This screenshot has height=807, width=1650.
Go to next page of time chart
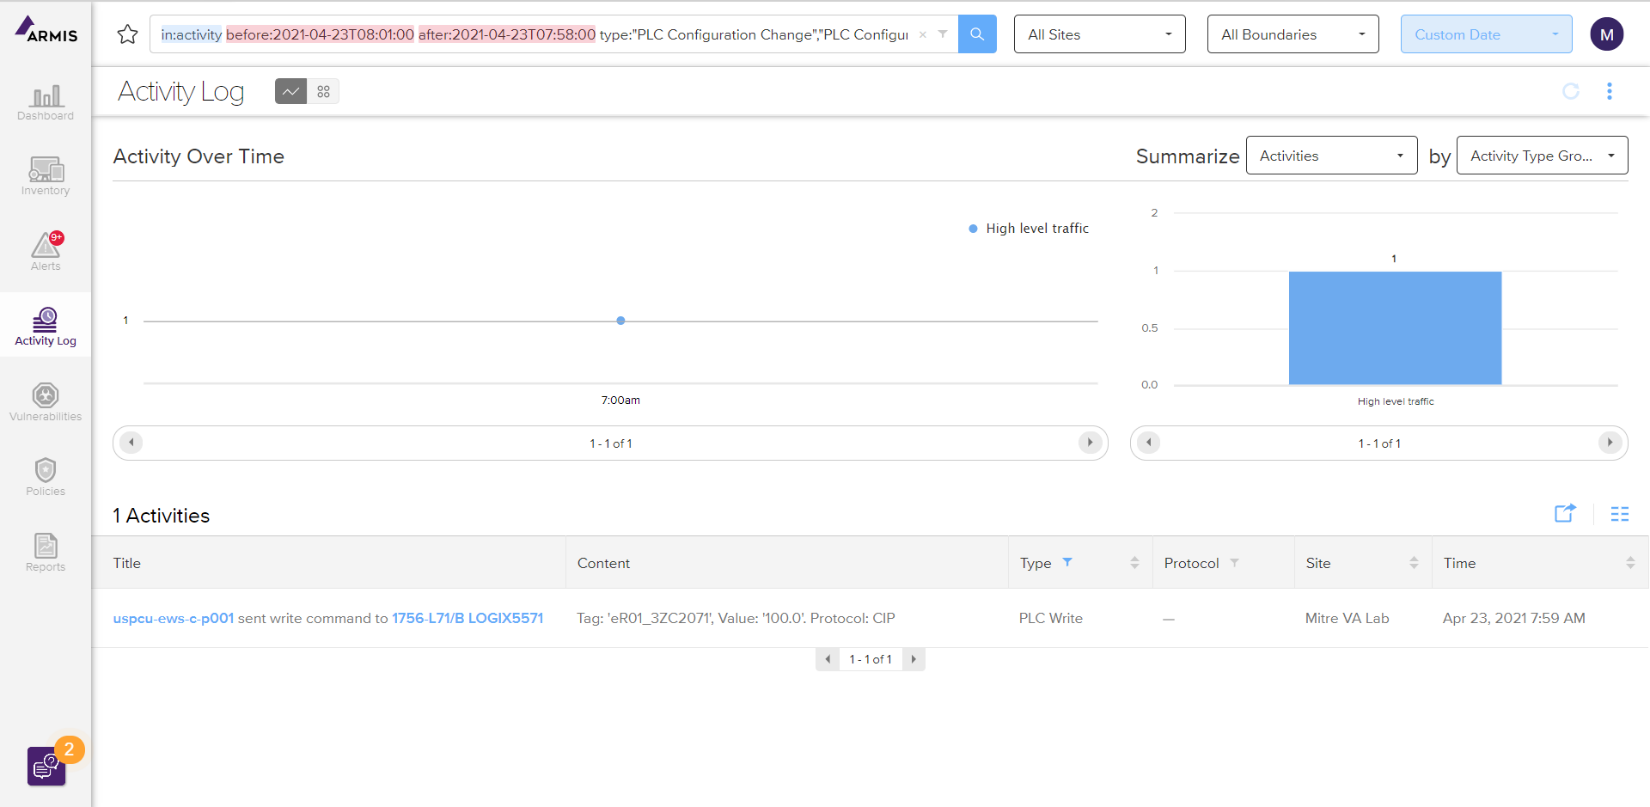(1090, 442)
